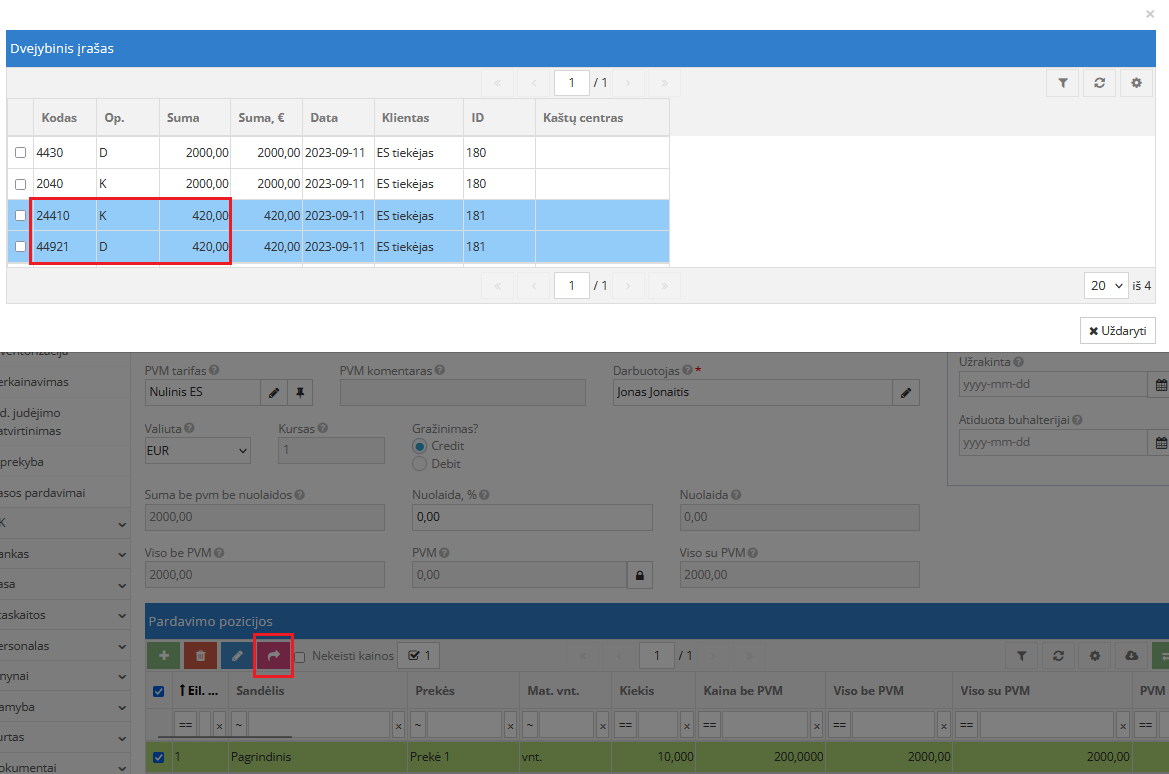1169x774 pixels.
Task: Open the Valiuta EUR dropdown
Action: [x=197, y=451]
